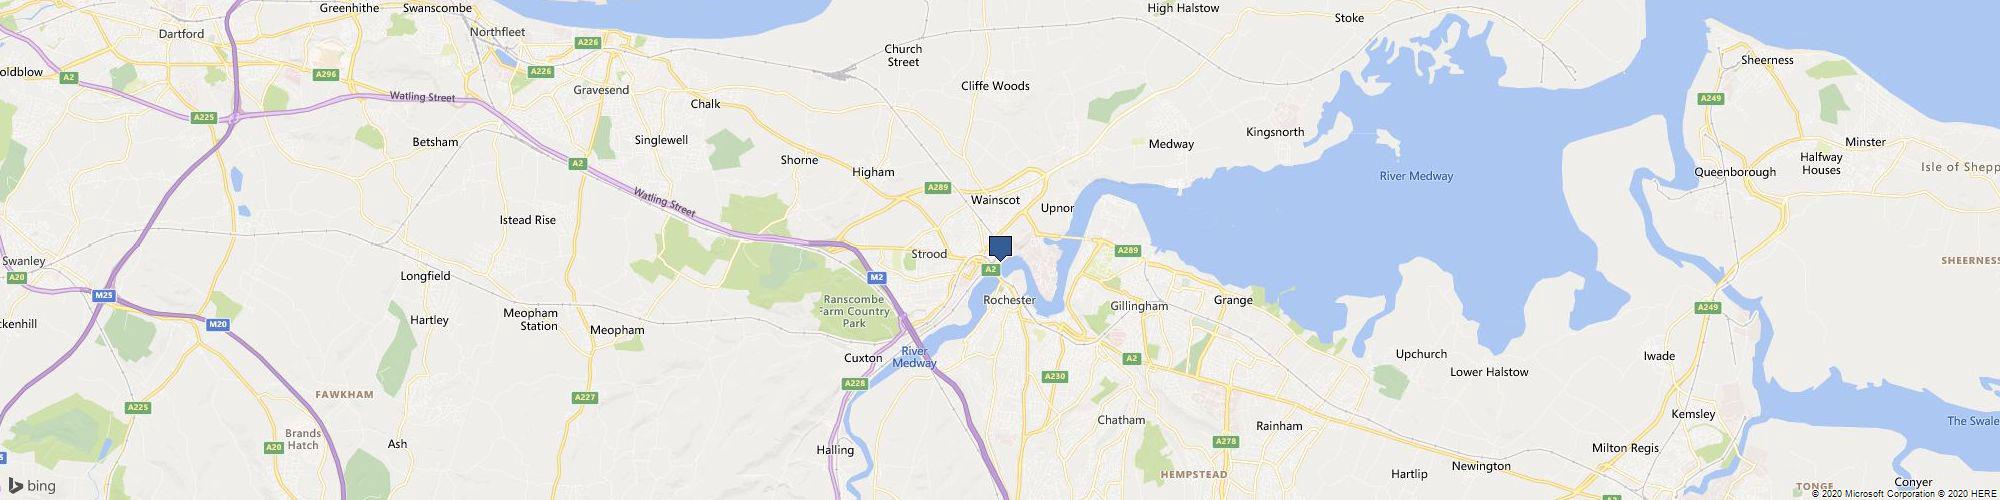The height and width of the screenshot is (500, 2000).
Task: Click the blue location pin marker
Action: [1000, 248]
